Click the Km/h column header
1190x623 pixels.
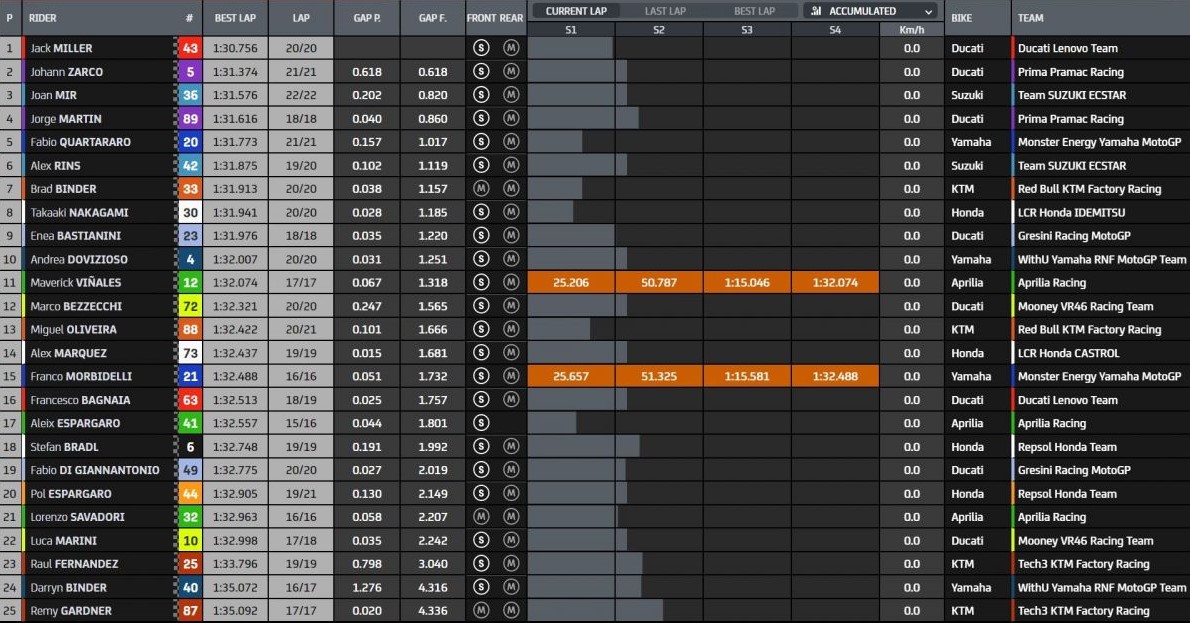(x=911, y=30)
